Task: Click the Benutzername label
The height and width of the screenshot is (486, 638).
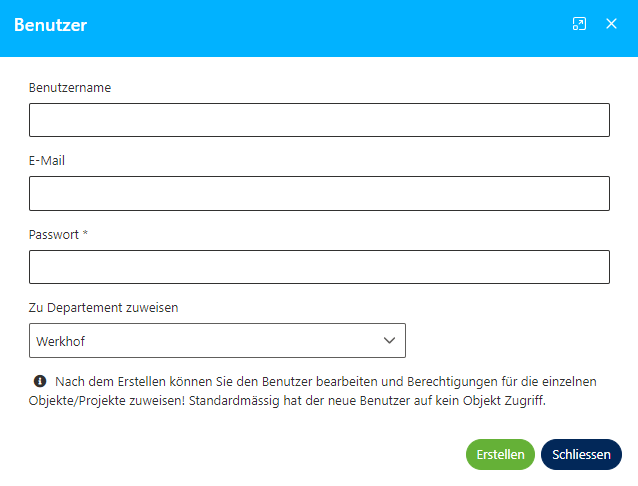Action: 70,87
